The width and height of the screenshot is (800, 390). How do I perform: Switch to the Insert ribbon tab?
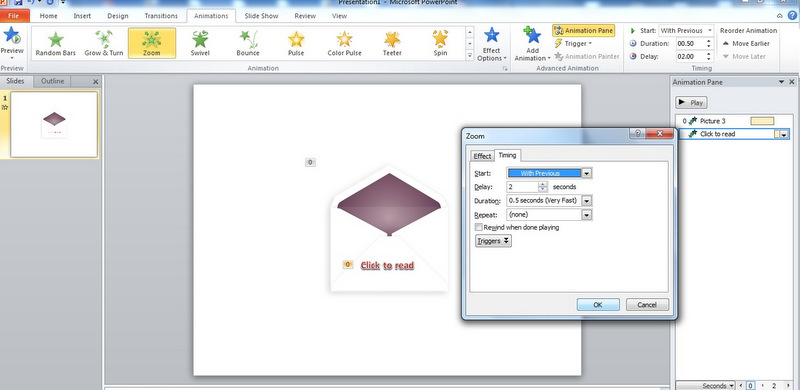coord(82,16)
